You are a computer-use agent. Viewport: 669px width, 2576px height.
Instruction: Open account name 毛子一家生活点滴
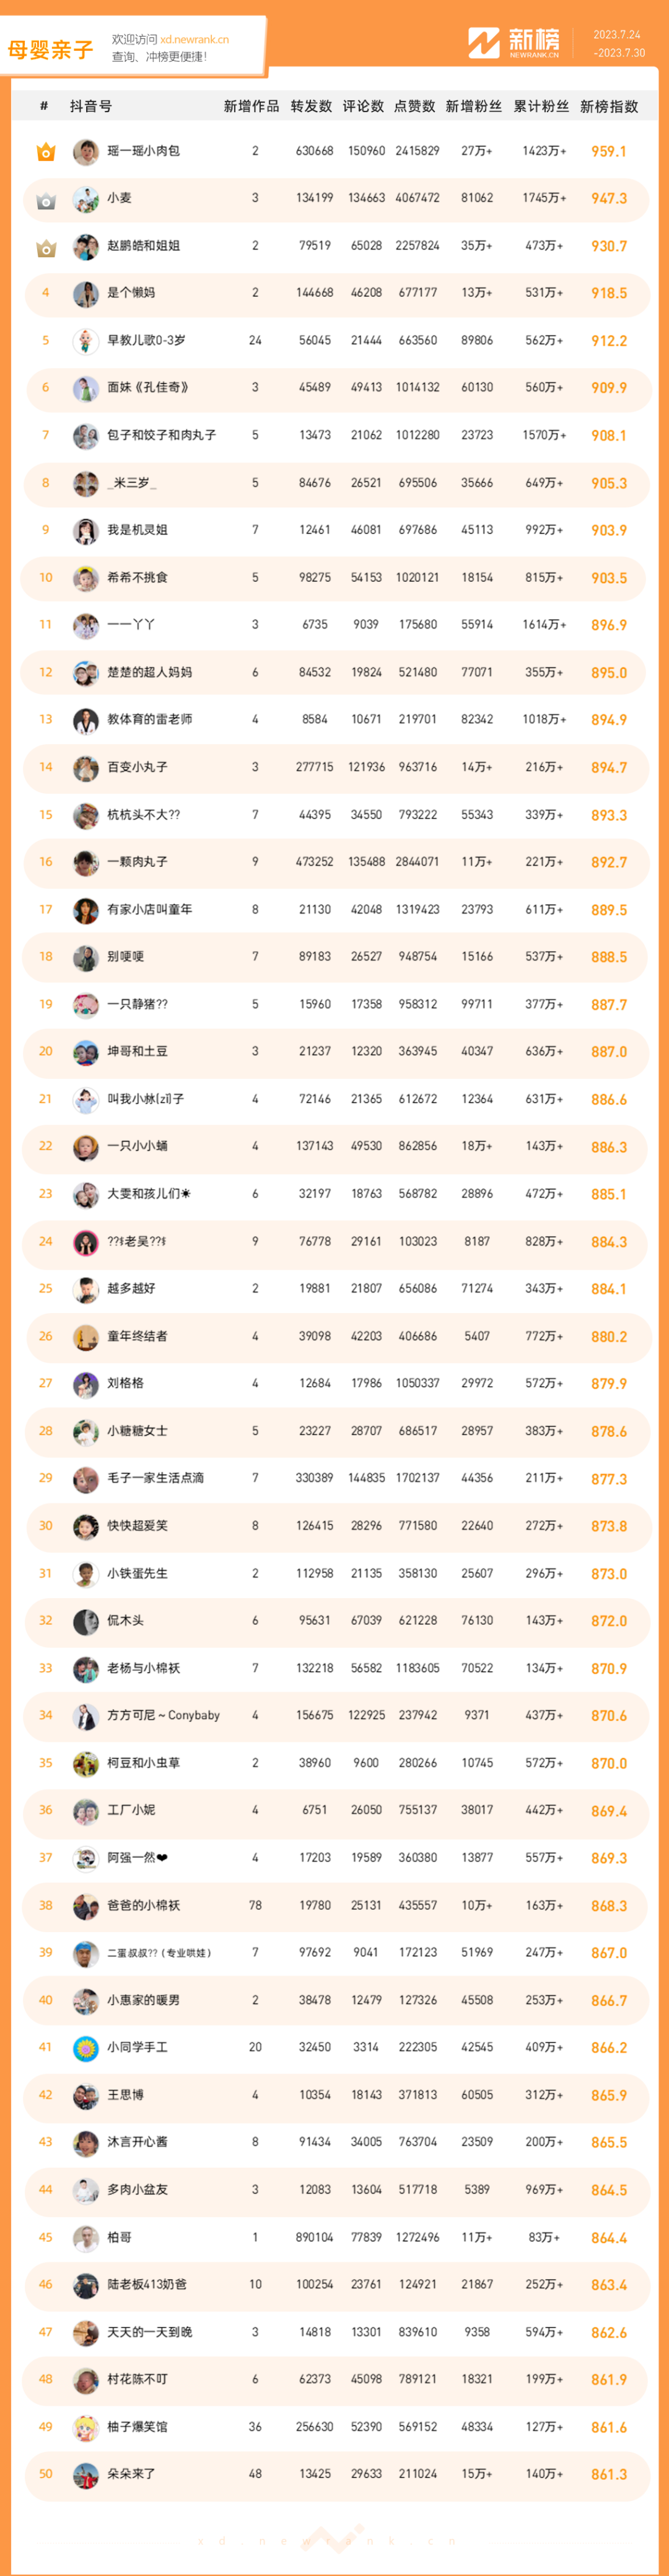(x=155, y=1478)
